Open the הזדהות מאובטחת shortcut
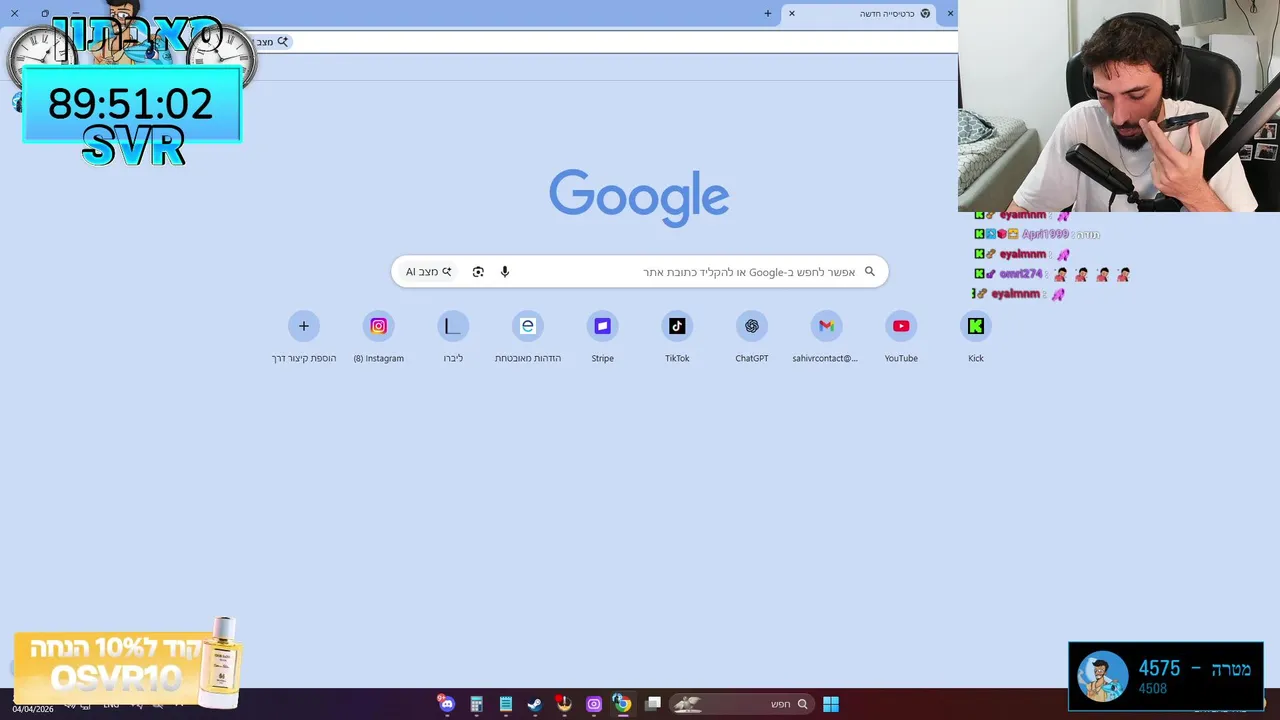 [x=528, y=337]
